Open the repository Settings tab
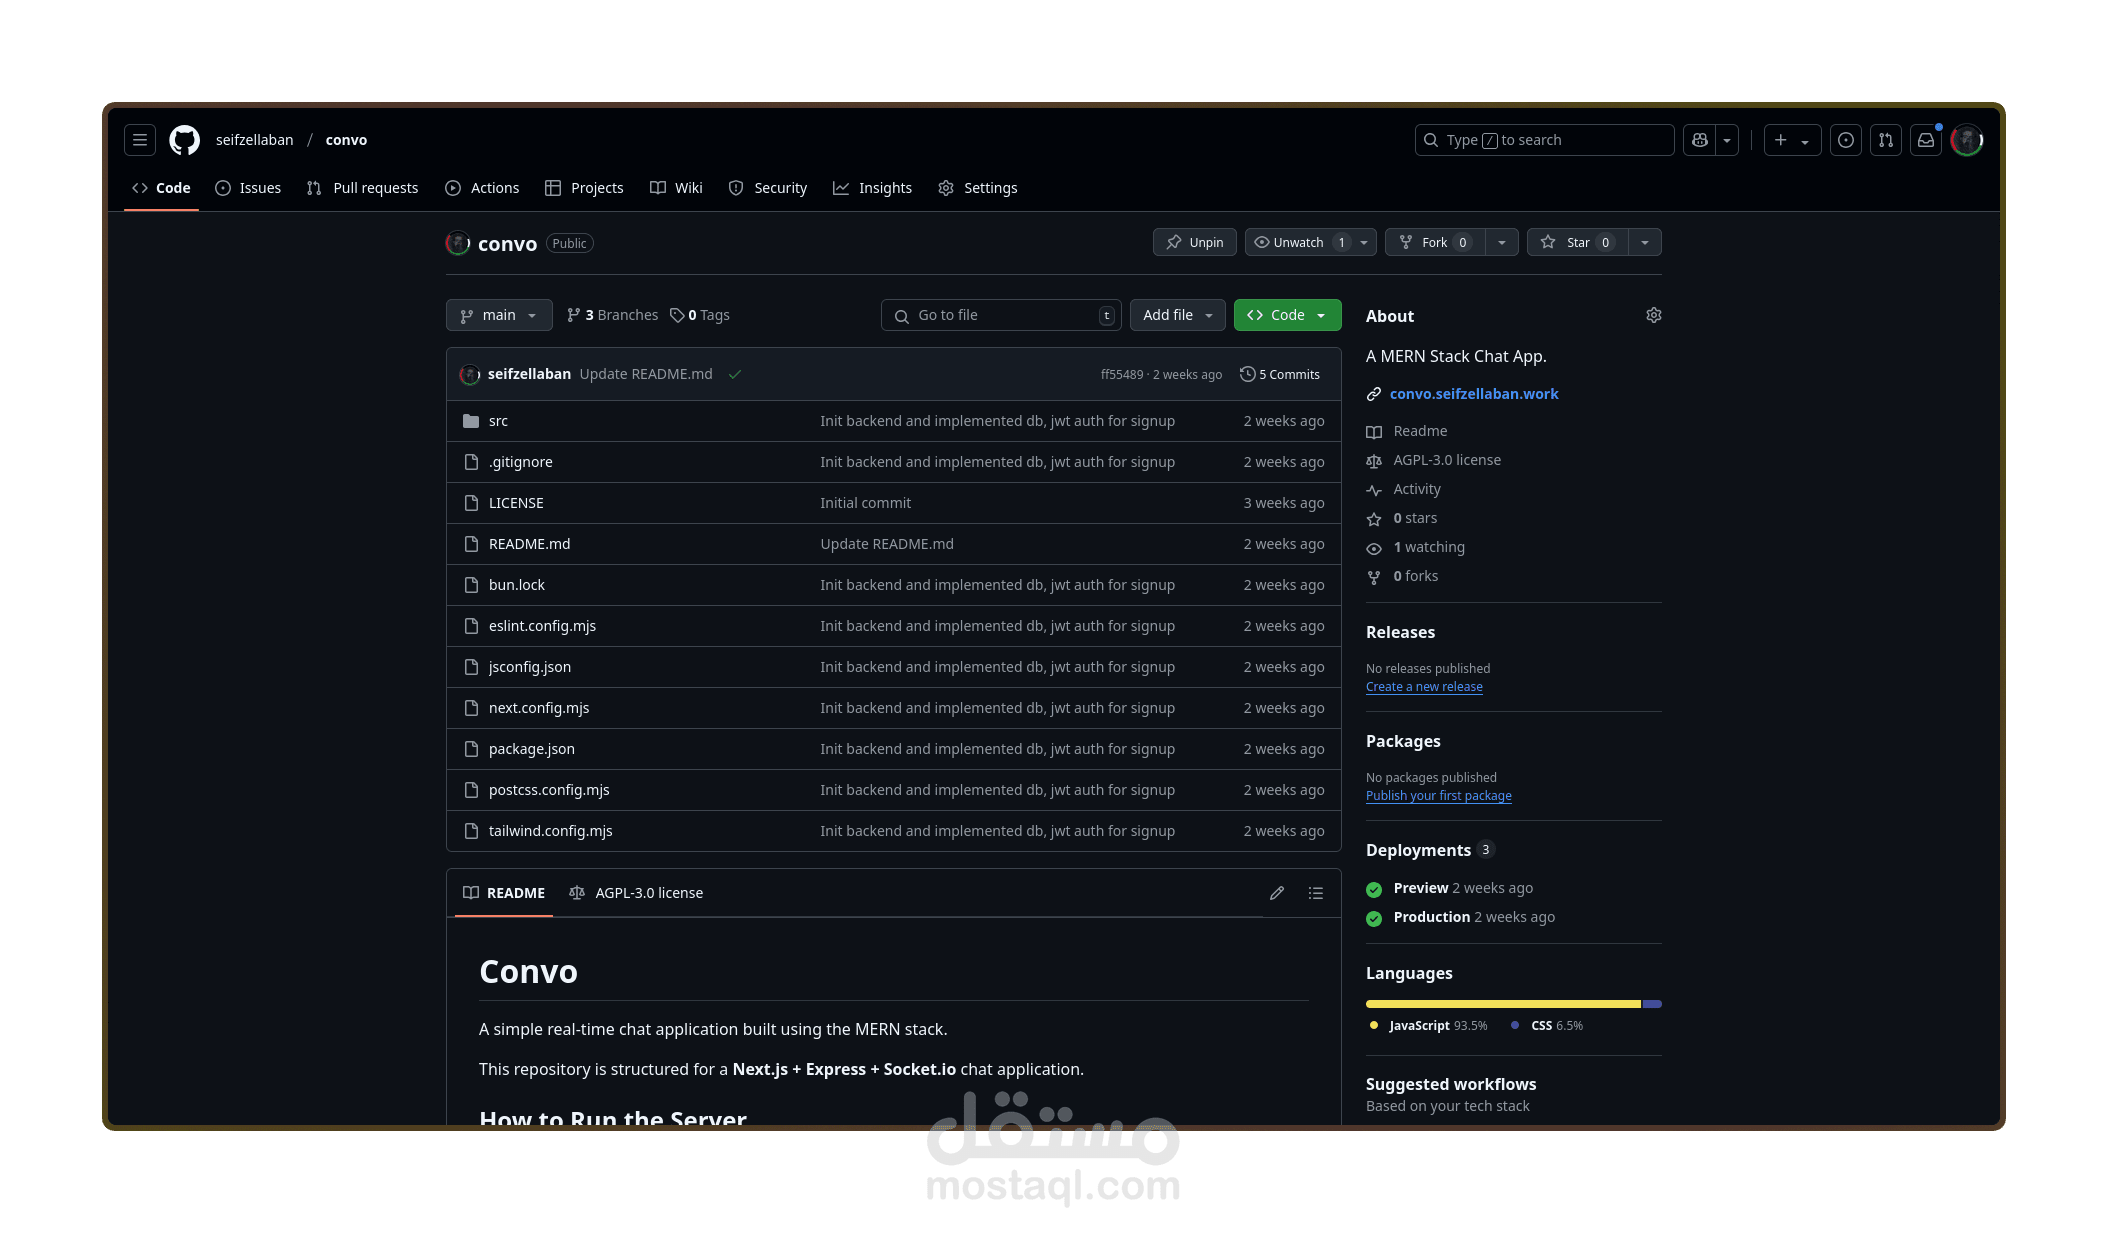 click(978, 188)
